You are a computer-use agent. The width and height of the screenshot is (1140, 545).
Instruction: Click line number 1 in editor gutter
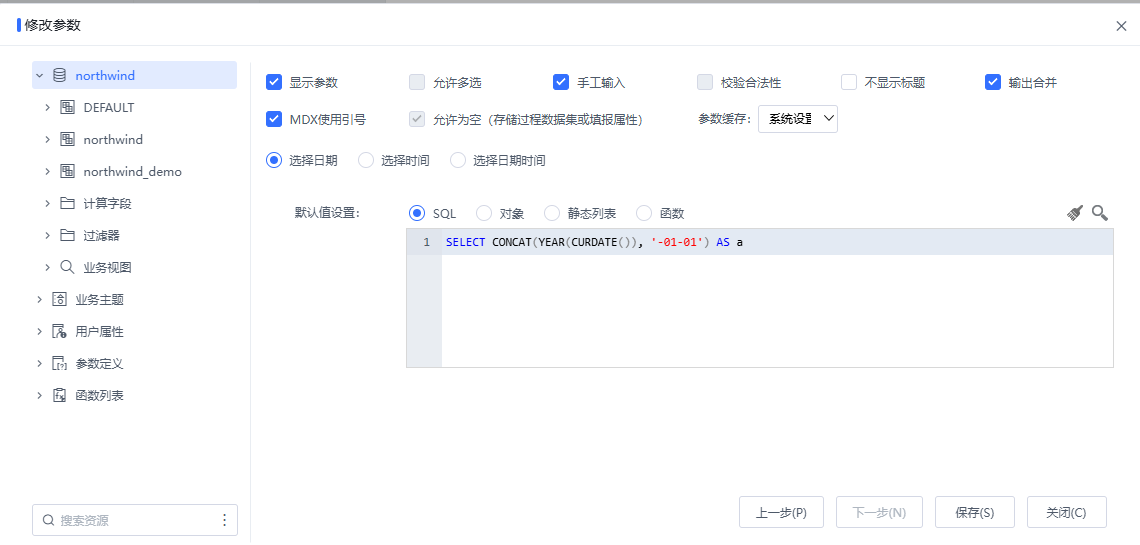pos(426,242)
